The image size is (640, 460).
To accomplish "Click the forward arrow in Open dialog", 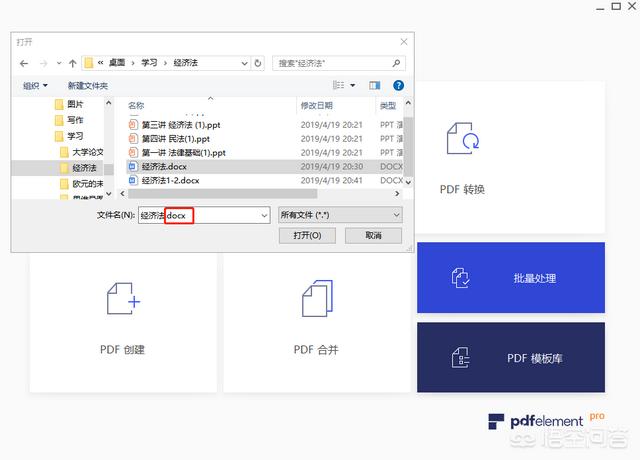I will click(43, 64).
